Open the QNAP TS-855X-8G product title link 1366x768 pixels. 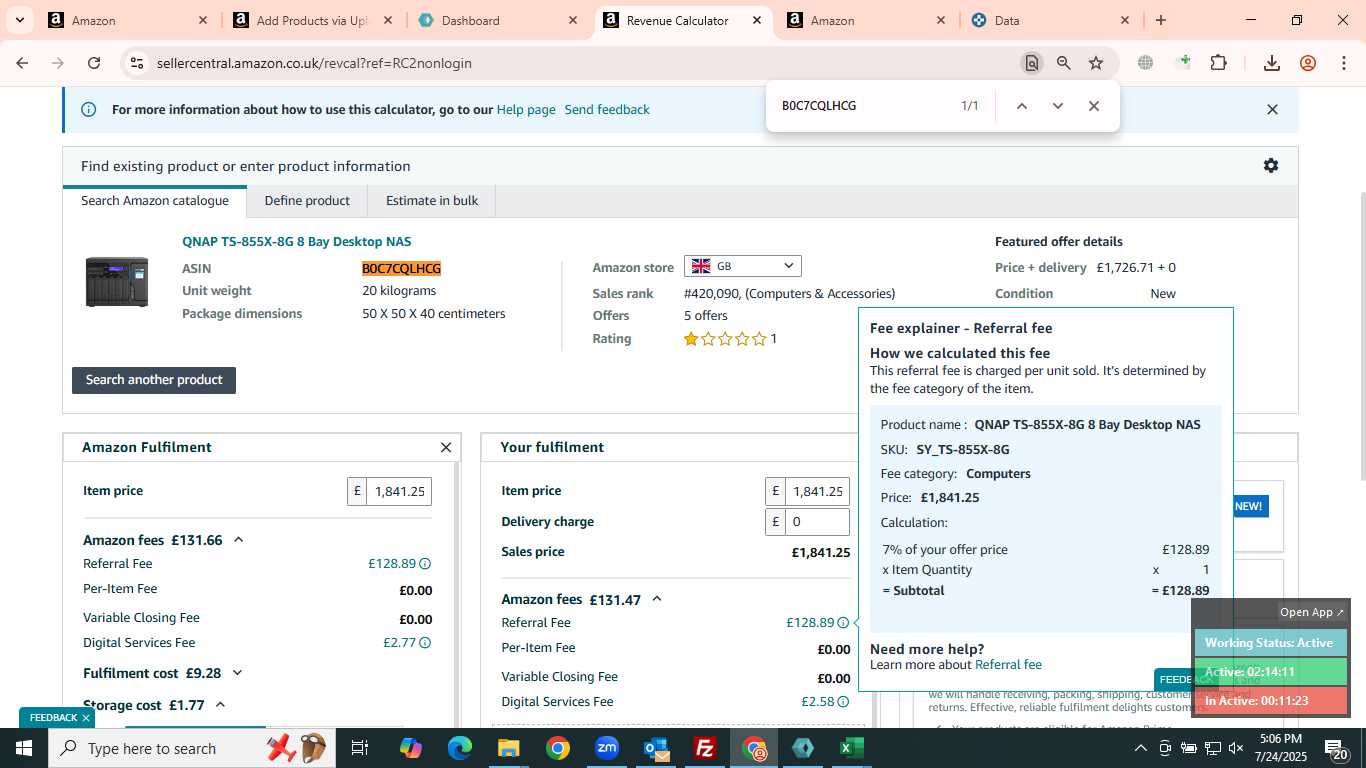click(x=296, y=242)
